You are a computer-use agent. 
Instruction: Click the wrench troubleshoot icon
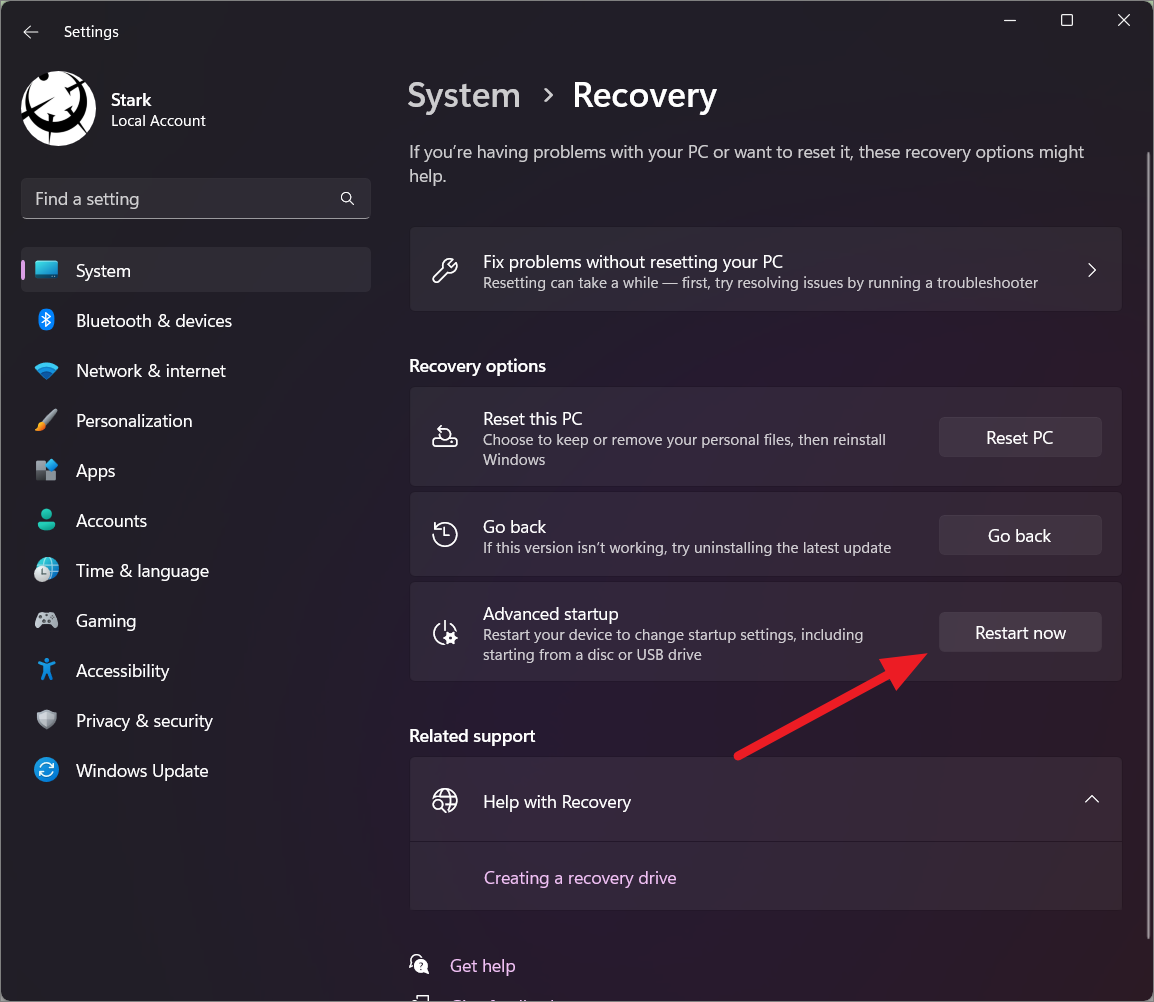(x=445, y=271)
